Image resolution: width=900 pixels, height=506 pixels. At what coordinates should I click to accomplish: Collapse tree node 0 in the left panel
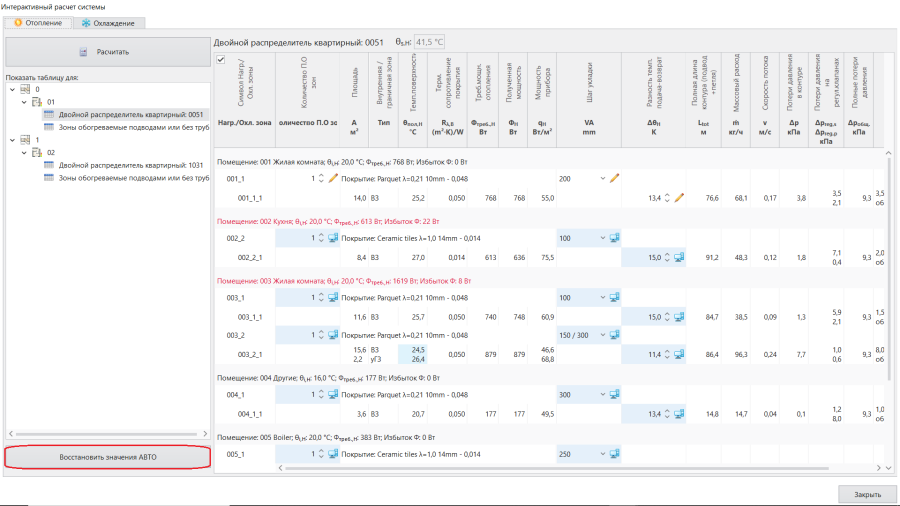coord(13,89)
